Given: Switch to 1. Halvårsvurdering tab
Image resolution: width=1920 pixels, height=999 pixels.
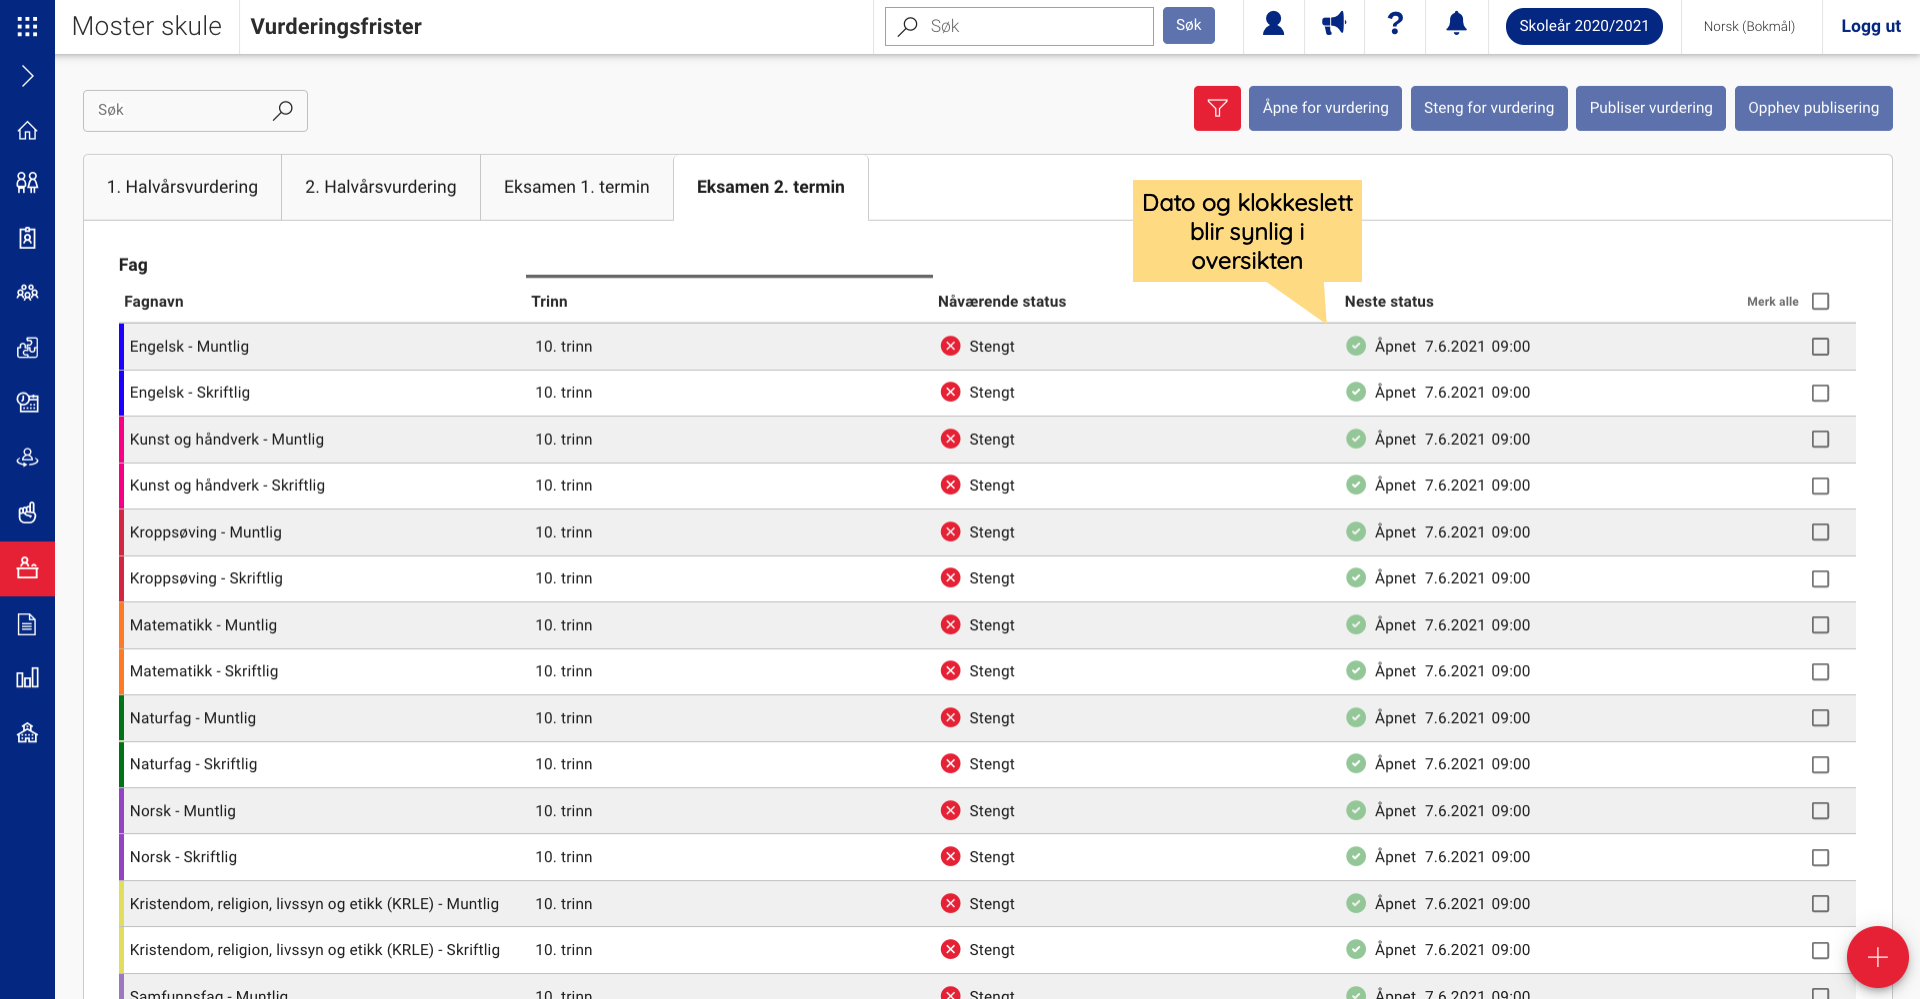Looking at the screenshot, I should point(182,187).
